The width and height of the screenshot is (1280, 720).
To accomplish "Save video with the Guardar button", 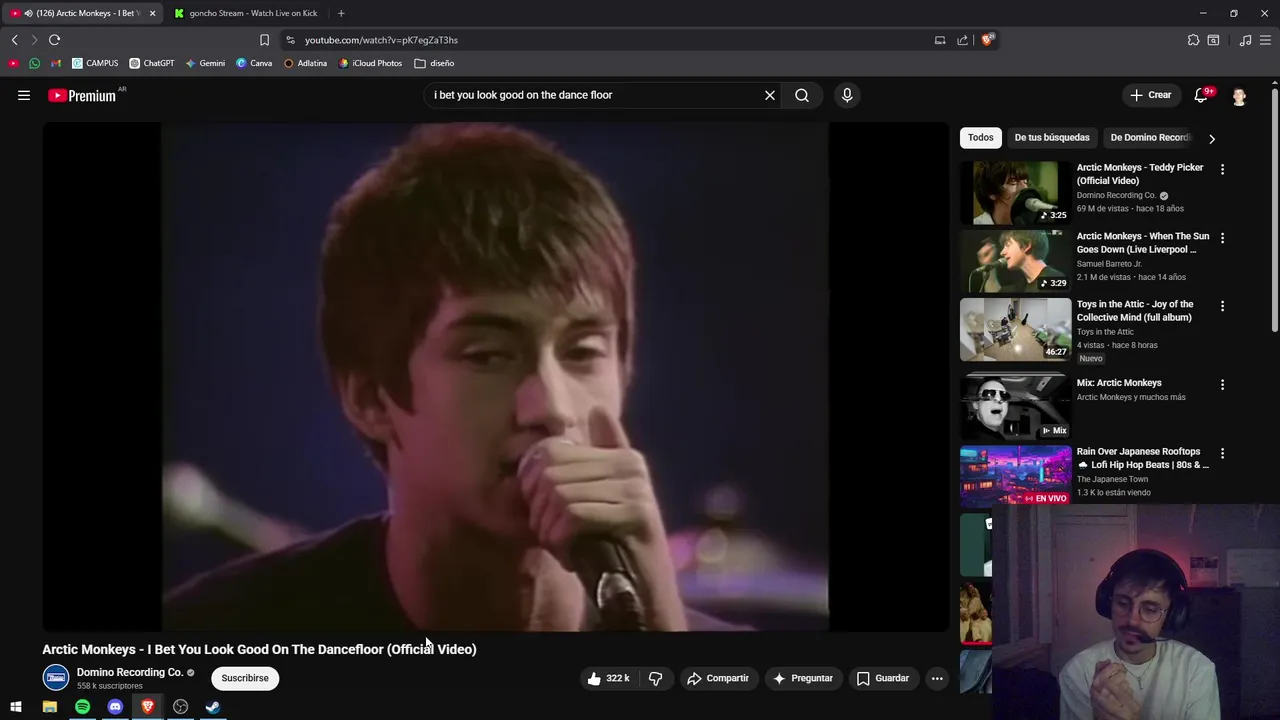I will [x=883, y=678].
